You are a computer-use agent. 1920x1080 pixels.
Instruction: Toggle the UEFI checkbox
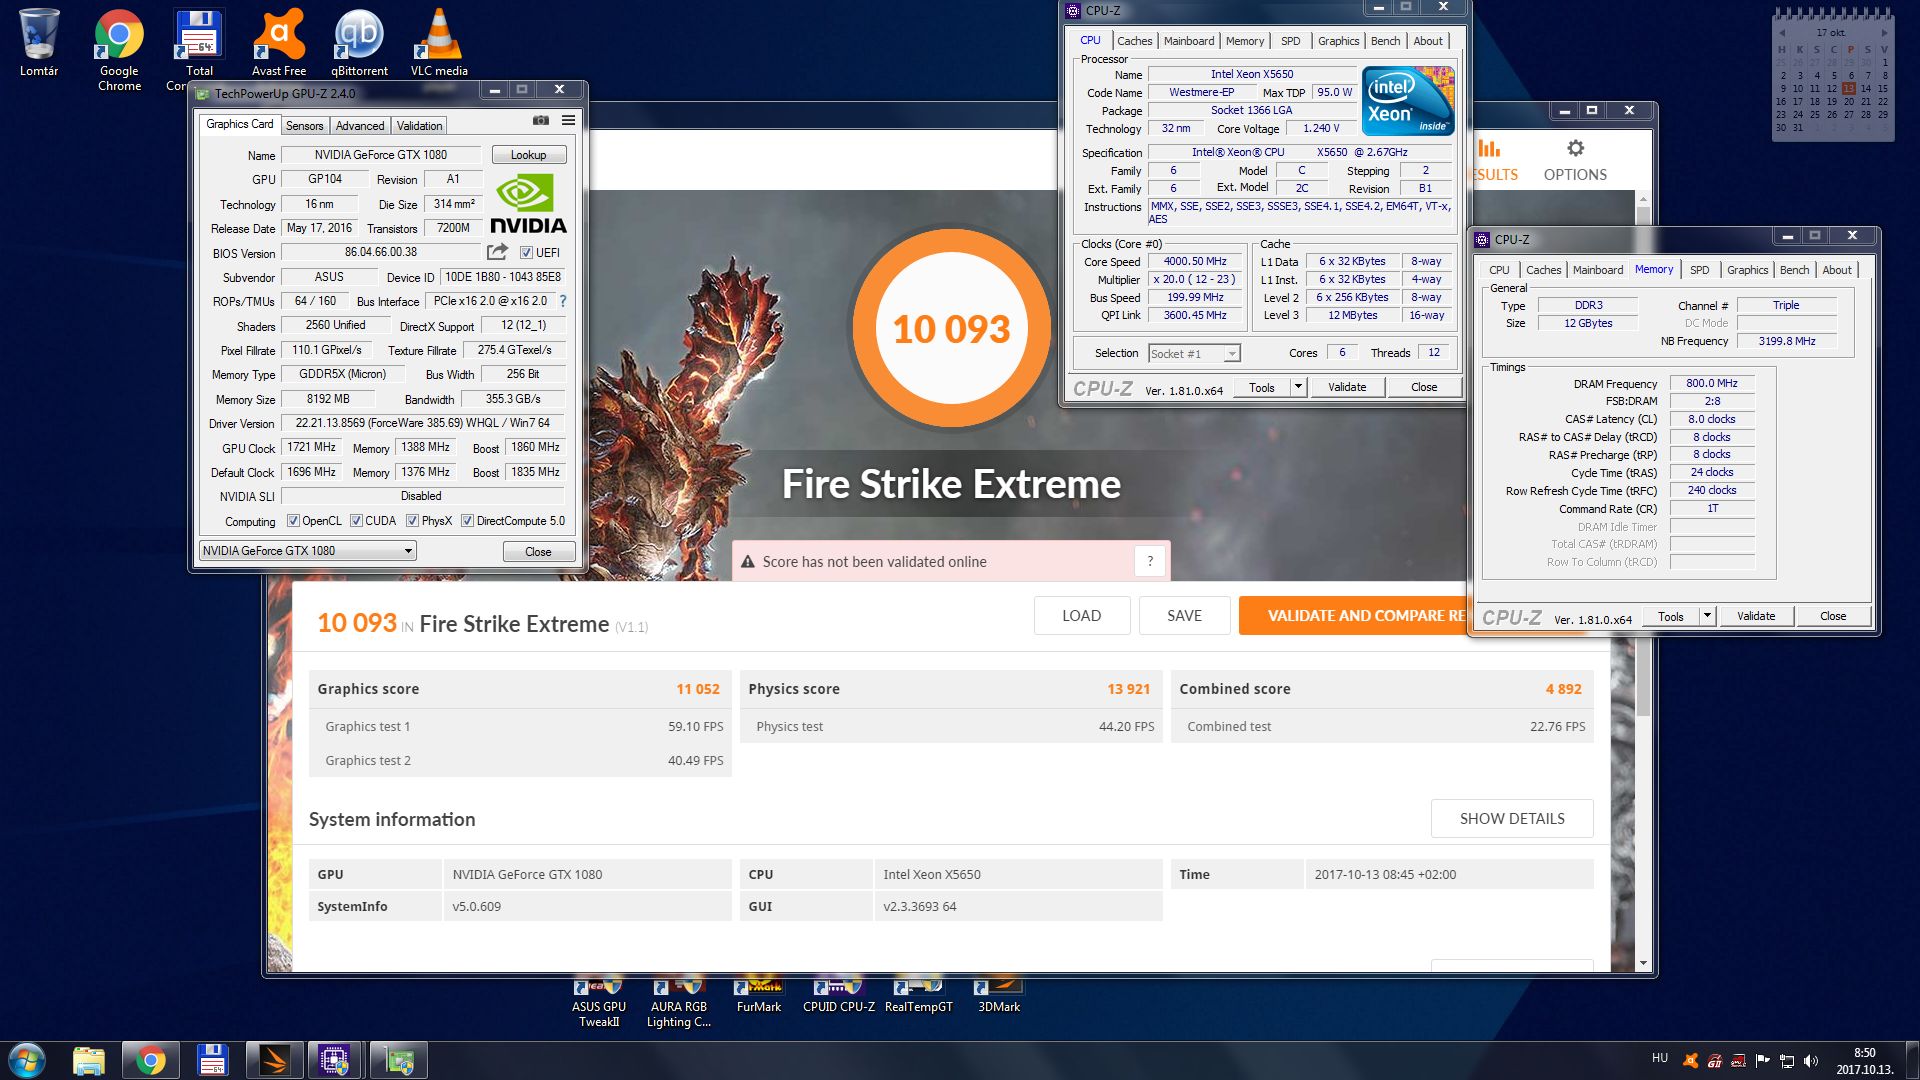pos(527,253)
